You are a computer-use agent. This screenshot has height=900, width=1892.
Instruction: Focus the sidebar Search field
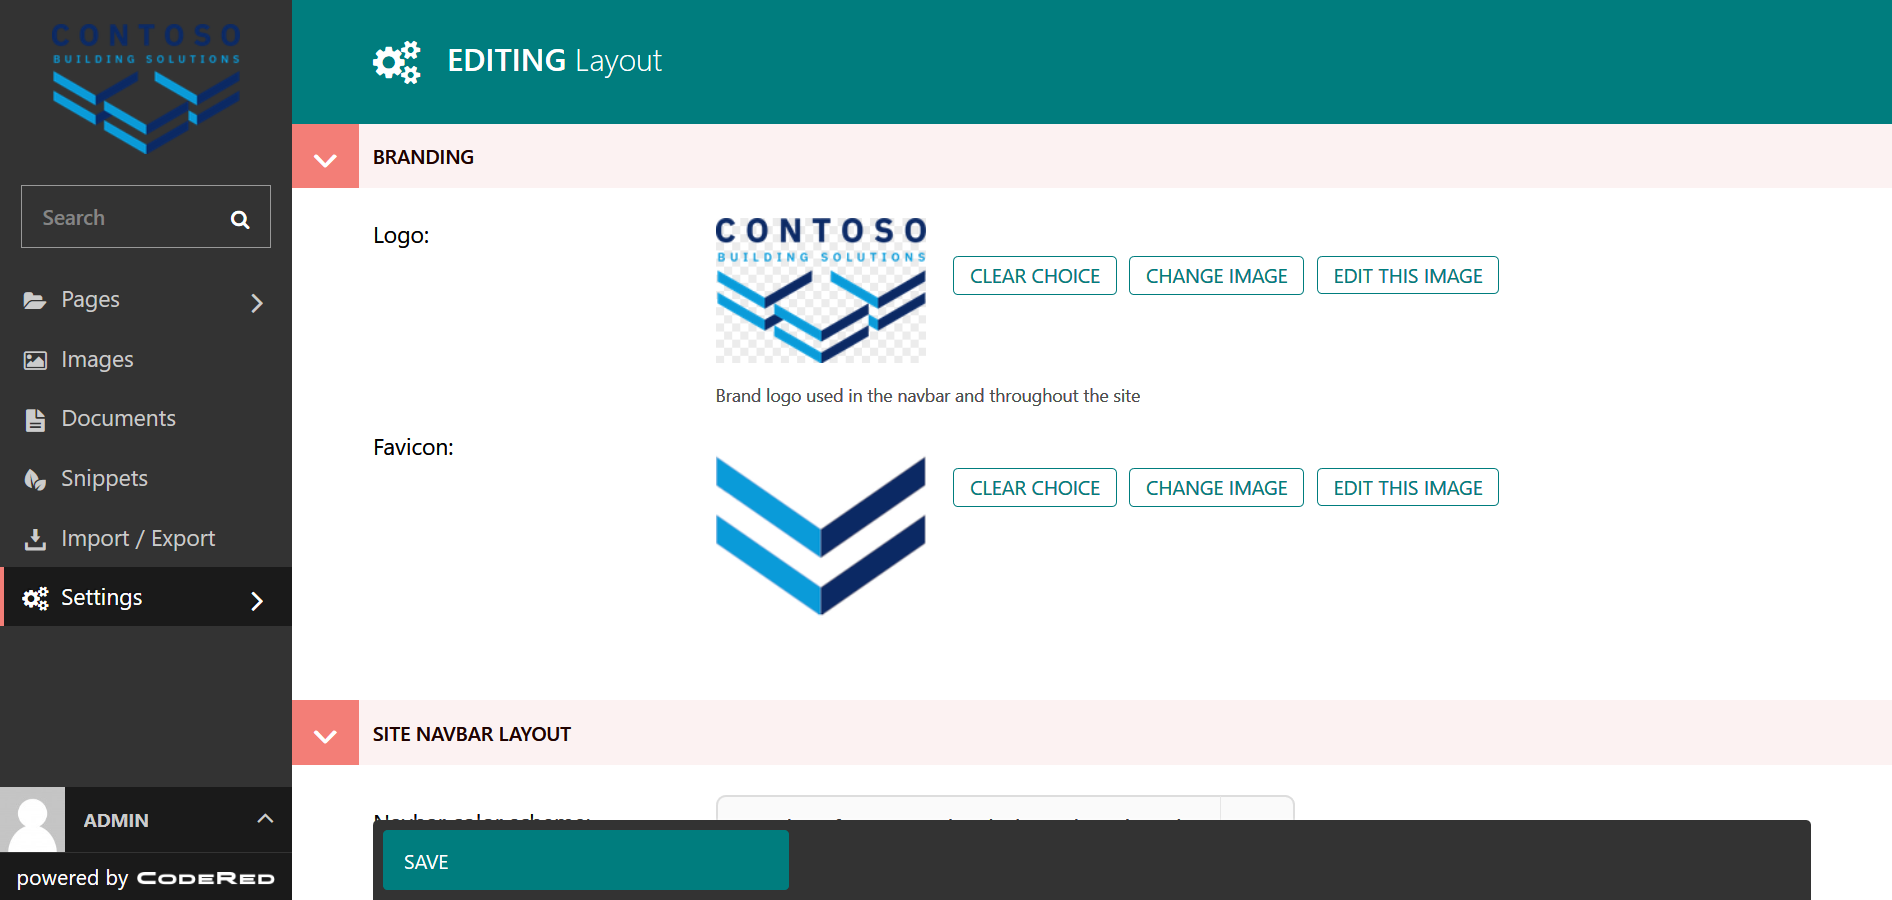pyautogui.click(x=125, y=218)
